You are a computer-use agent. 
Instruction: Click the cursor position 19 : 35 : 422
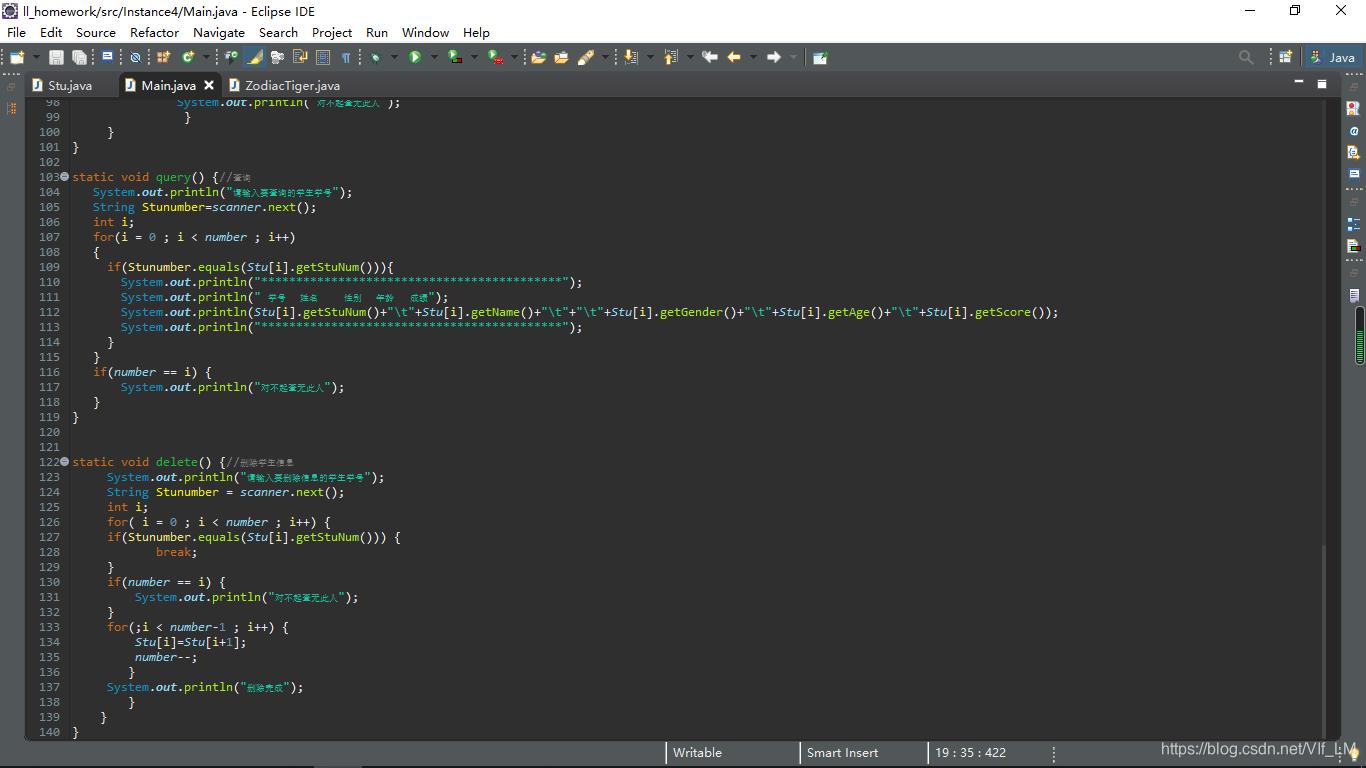tap(971, 753)
